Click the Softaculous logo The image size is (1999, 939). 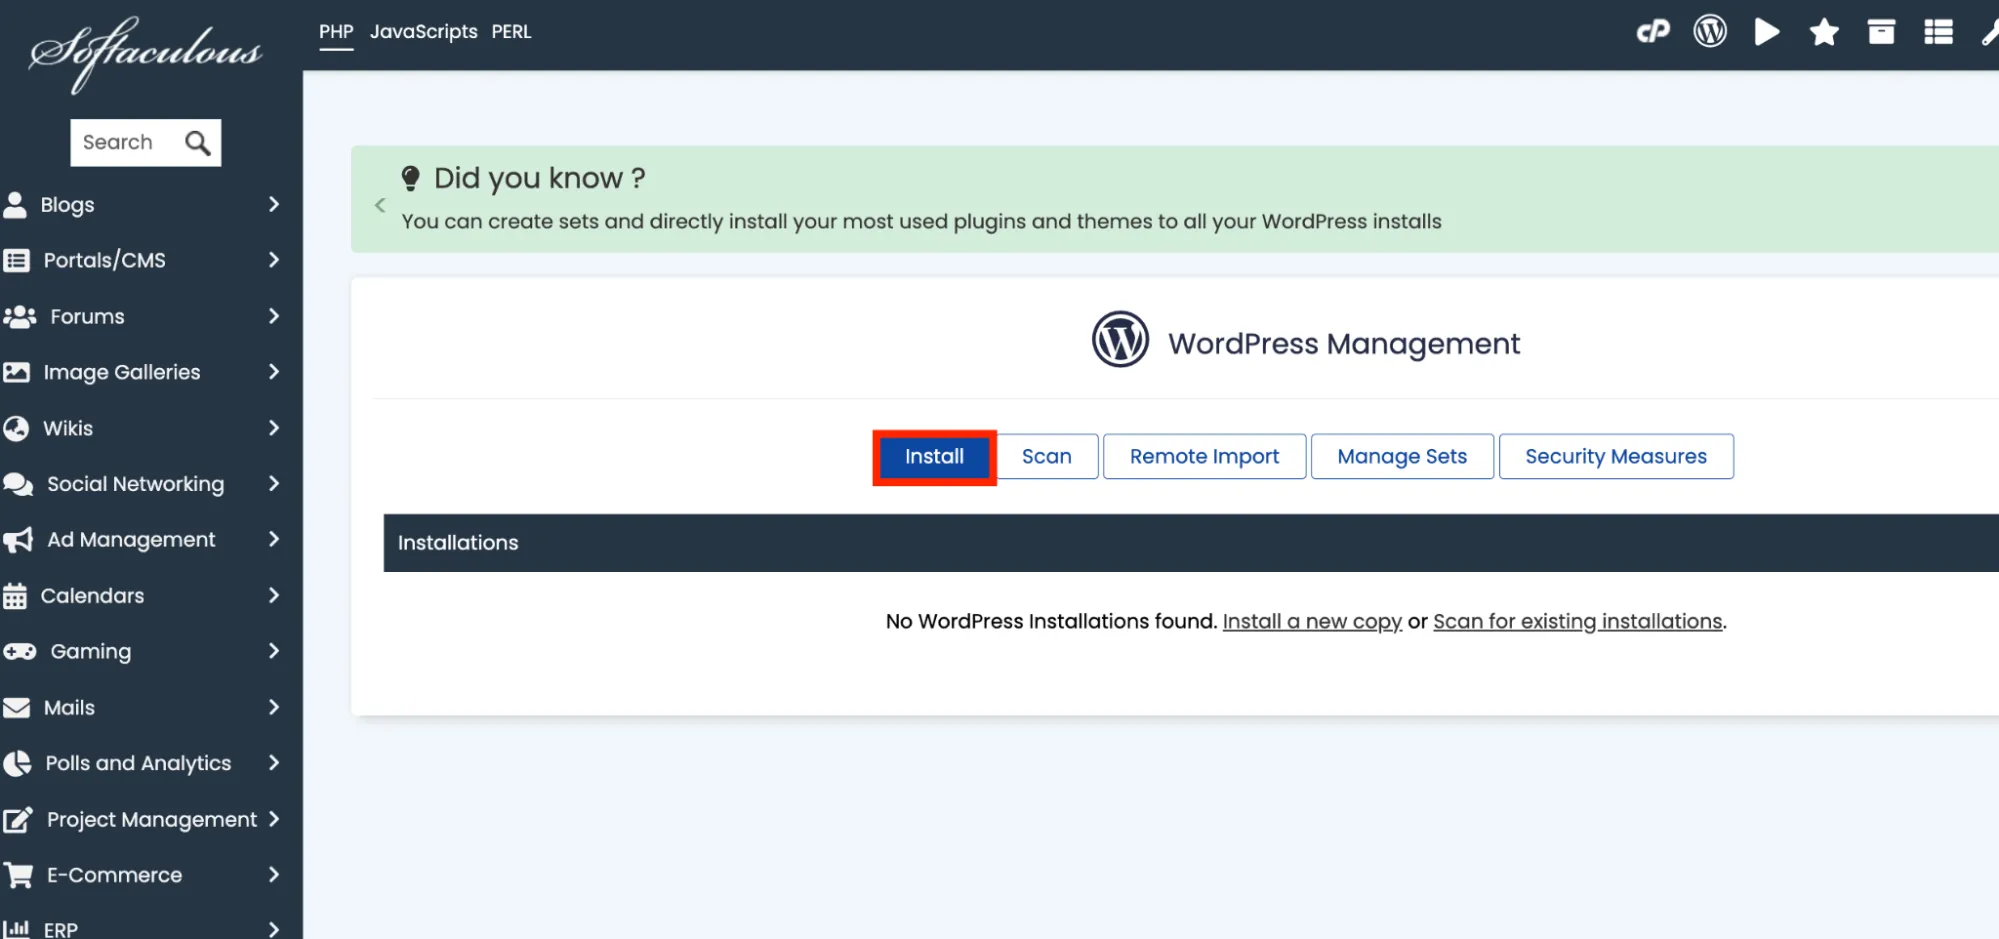coord(146,54)
